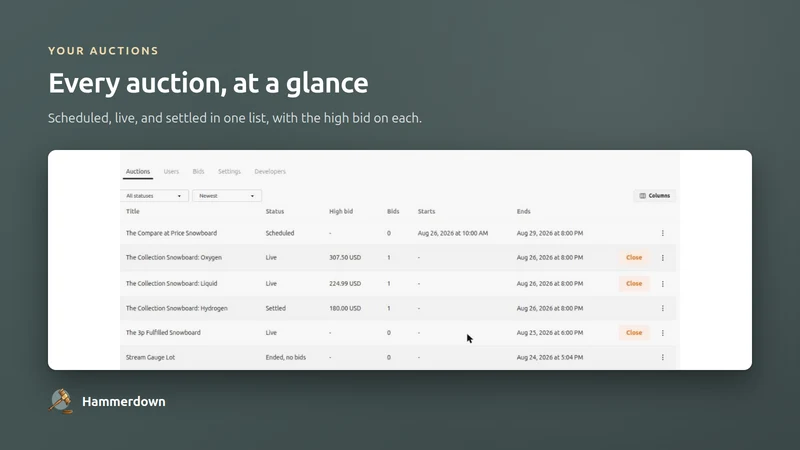Click the Hammerdown brand name
The image size is (800, 450).
123,402
